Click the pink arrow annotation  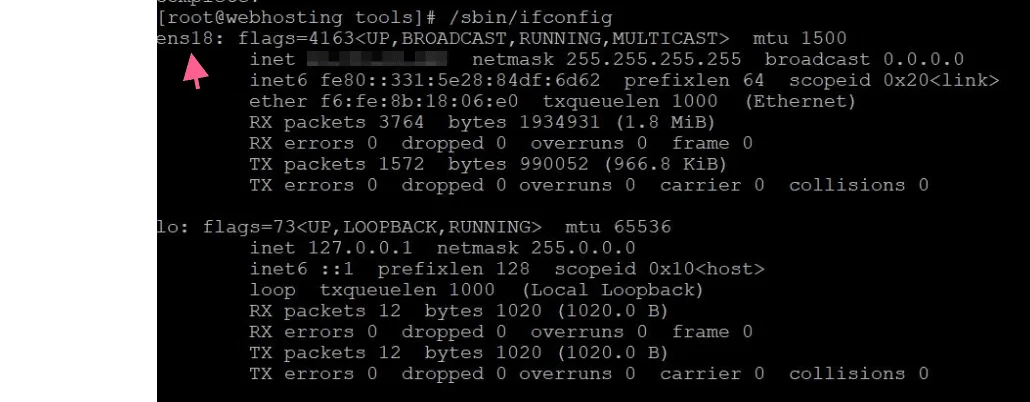click(x=195, y=72)
